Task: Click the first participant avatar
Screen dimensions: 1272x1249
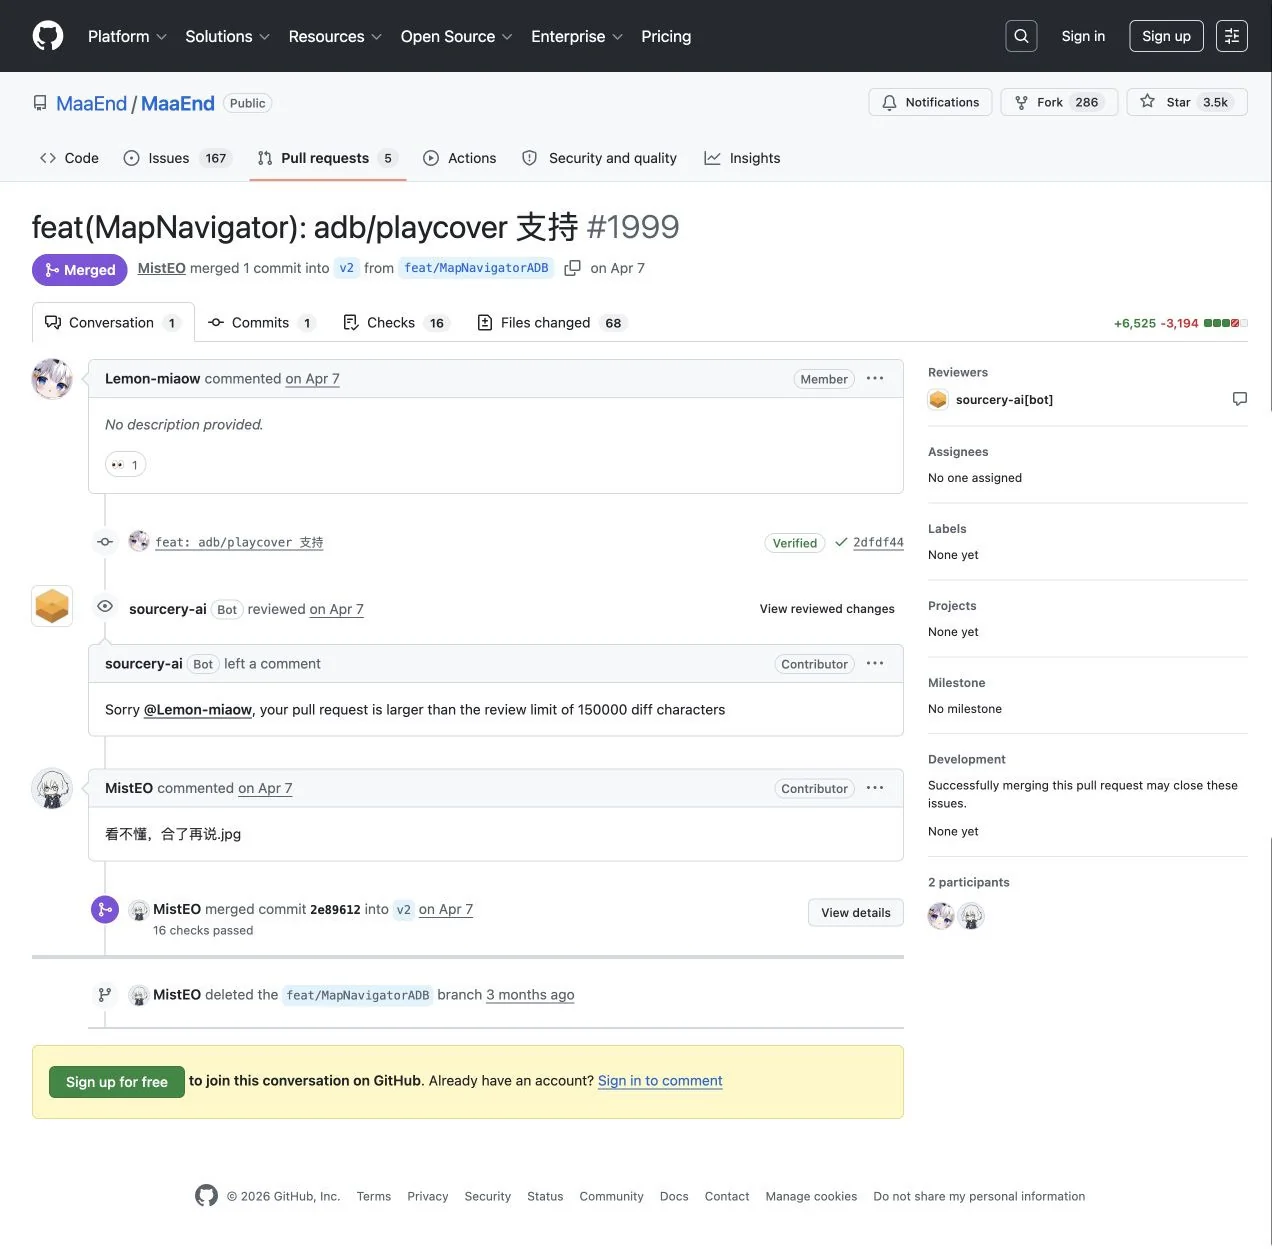Action: 941,916
